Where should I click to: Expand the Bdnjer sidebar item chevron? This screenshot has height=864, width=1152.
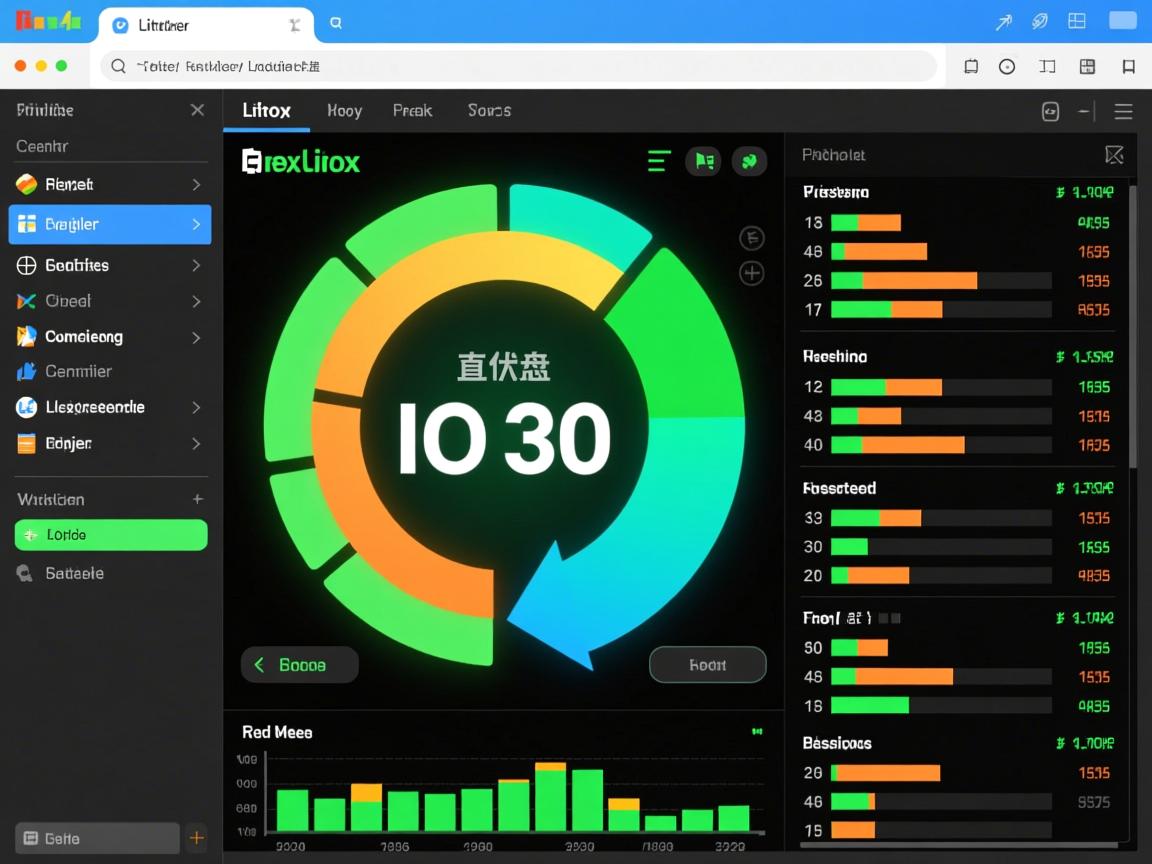tap(196, 444)
